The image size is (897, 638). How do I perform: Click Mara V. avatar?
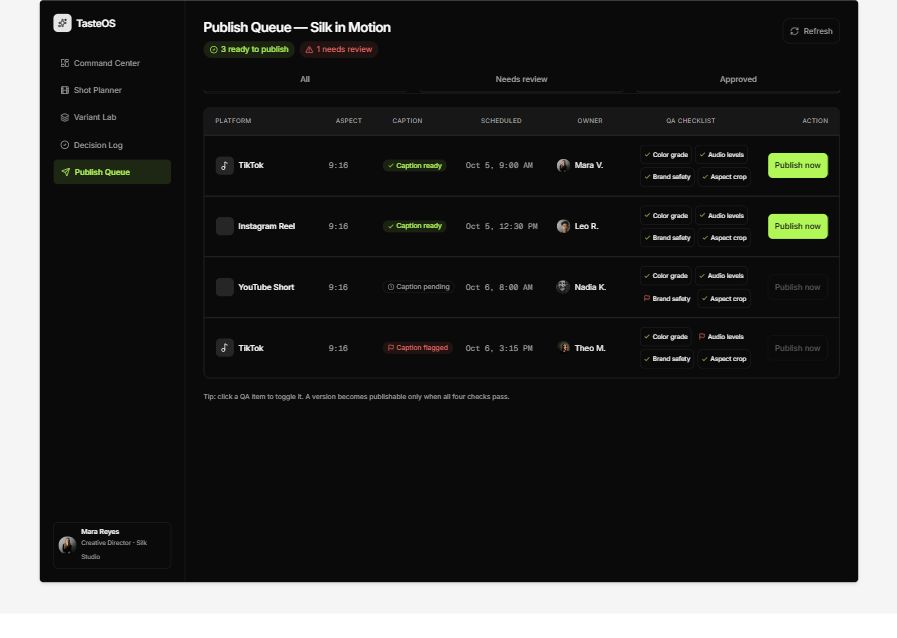coord(563,165)
